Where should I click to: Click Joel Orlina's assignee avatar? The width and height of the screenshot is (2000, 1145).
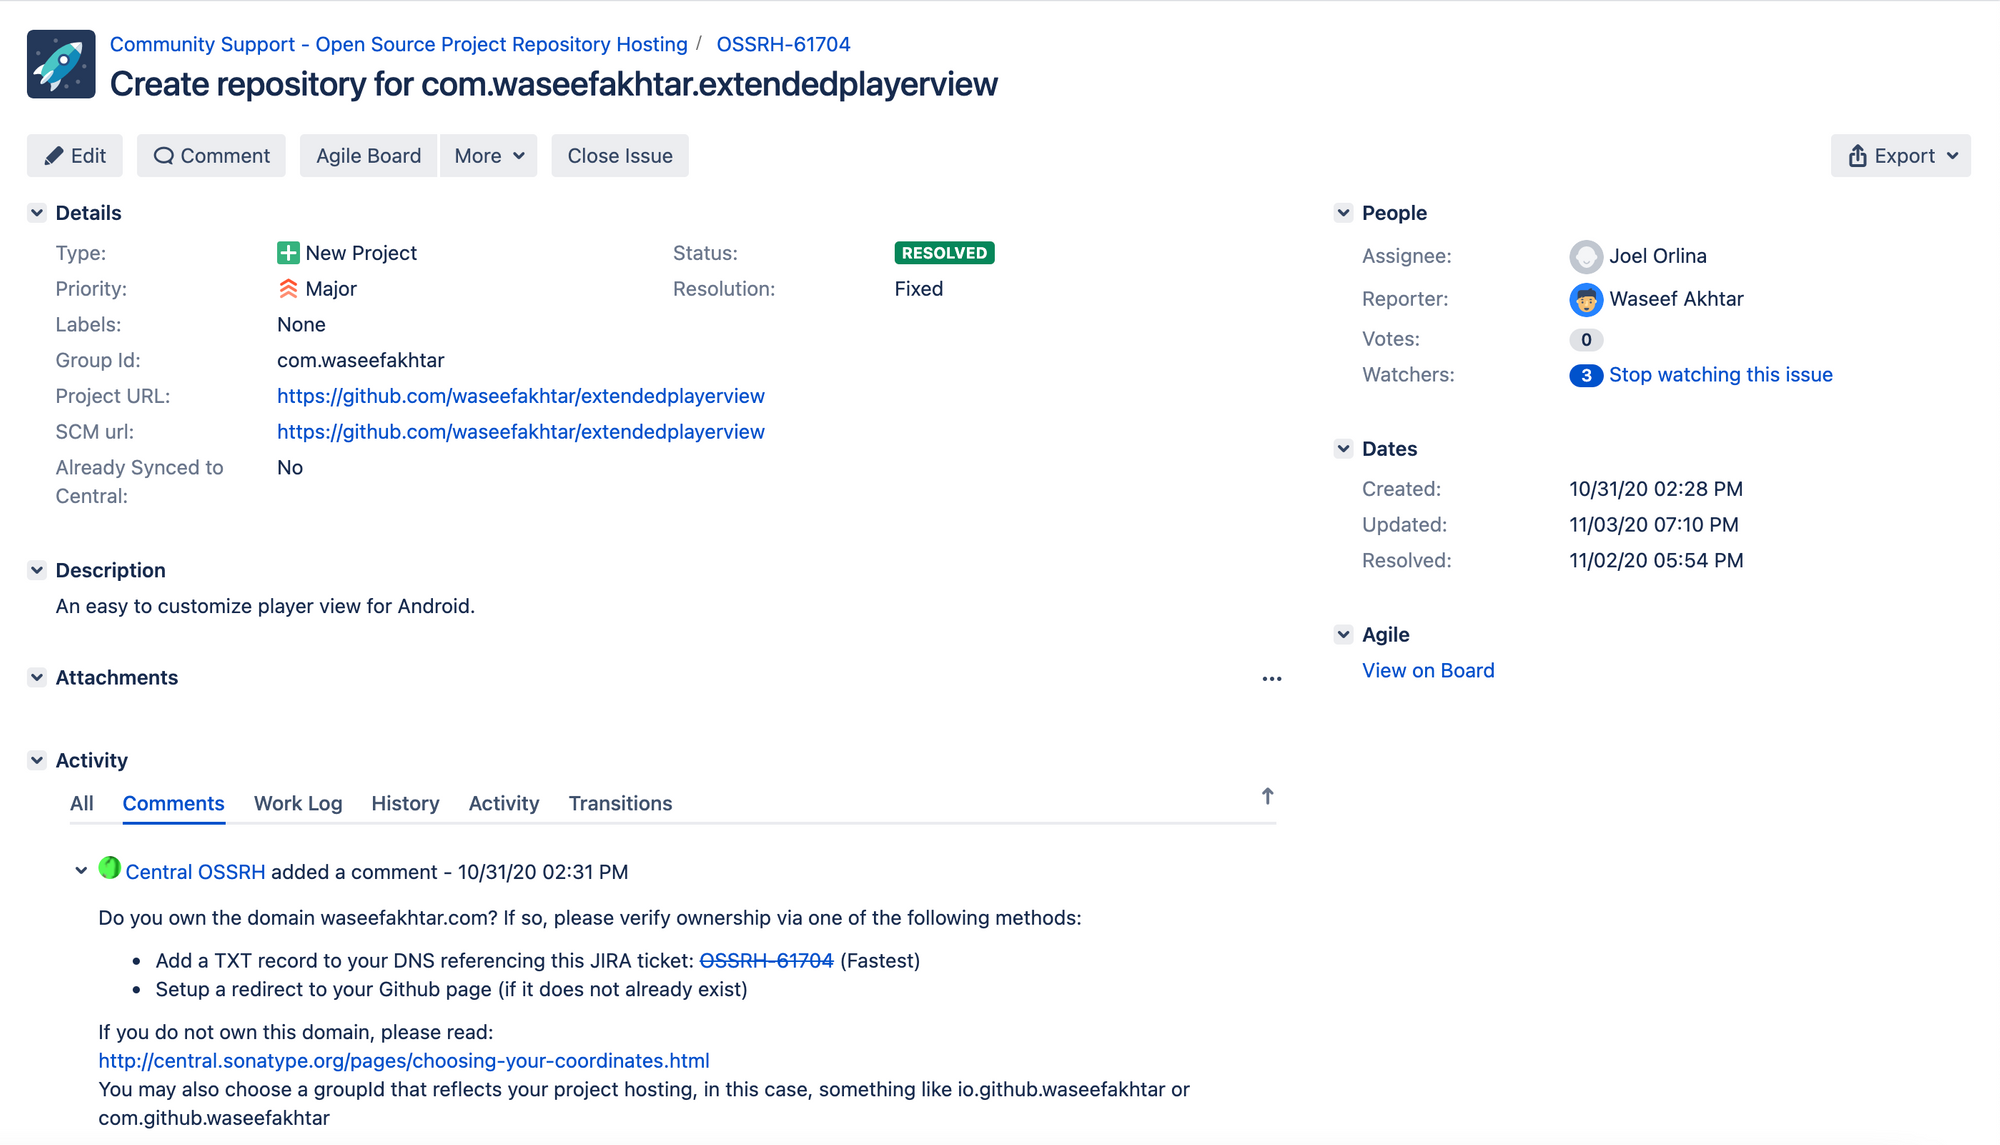coord(1586,257)
